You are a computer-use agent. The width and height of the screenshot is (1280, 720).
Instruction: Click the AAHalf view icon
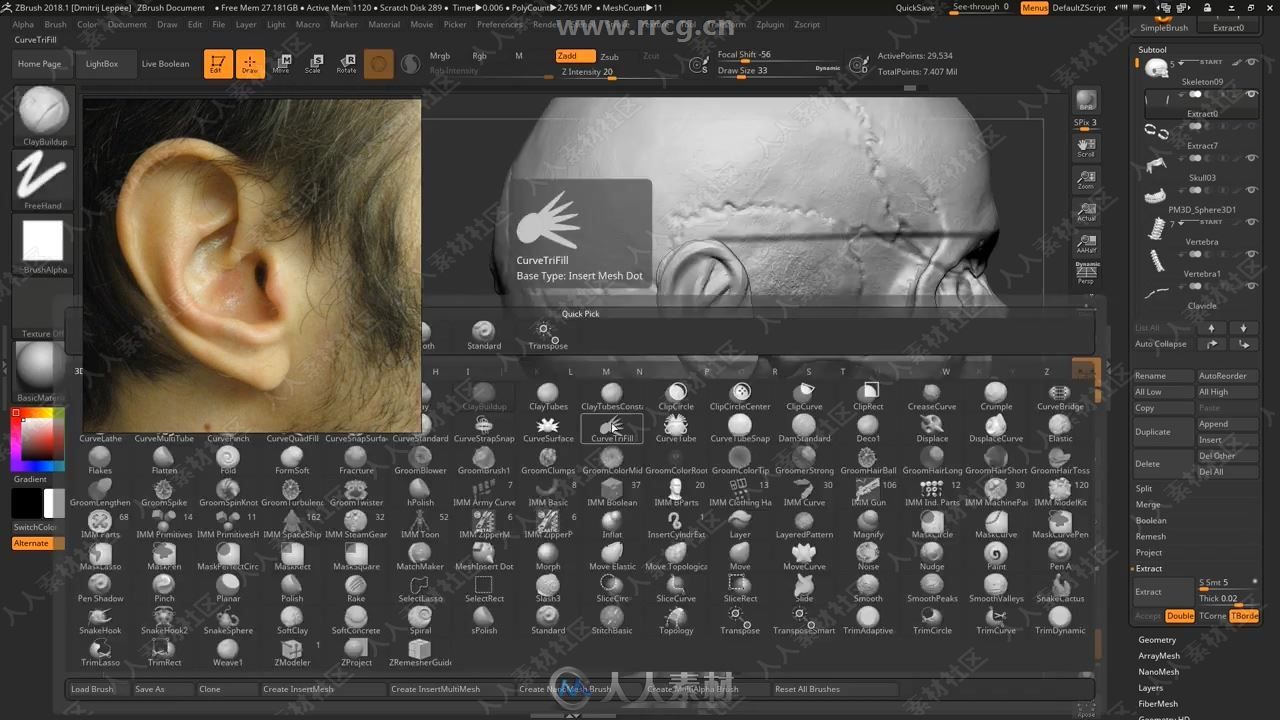(x=1086, y=242)
